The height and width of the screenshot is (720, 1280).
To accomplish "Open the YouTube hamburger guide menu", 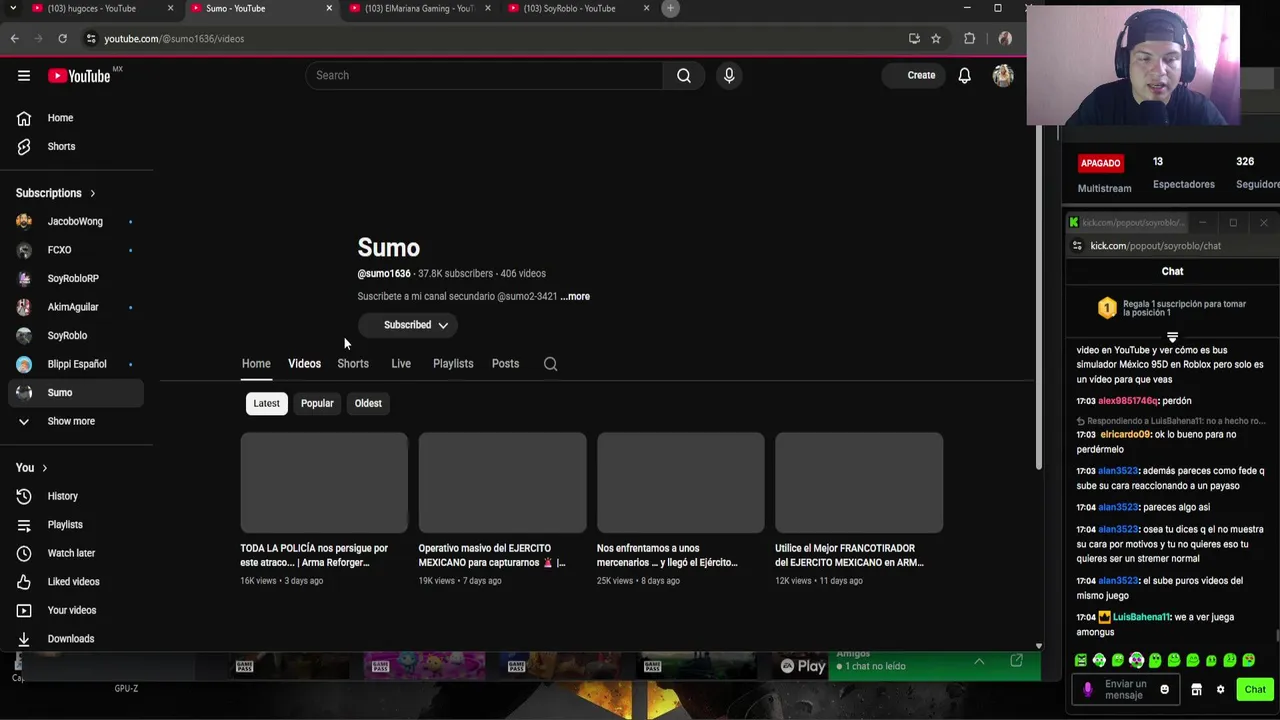I will 24,75.
